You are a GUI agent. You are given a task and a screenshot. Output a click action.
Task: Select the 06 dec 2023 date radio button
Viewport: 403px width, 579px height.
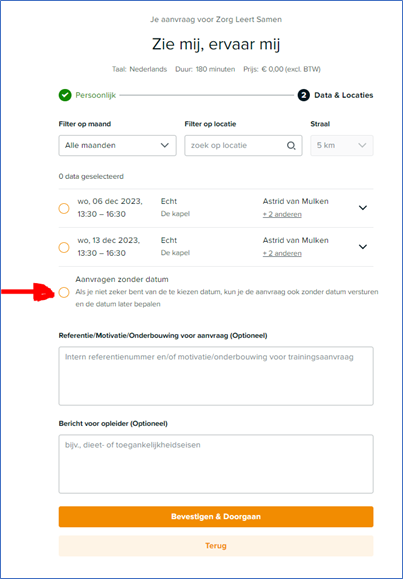pos(64,208)
